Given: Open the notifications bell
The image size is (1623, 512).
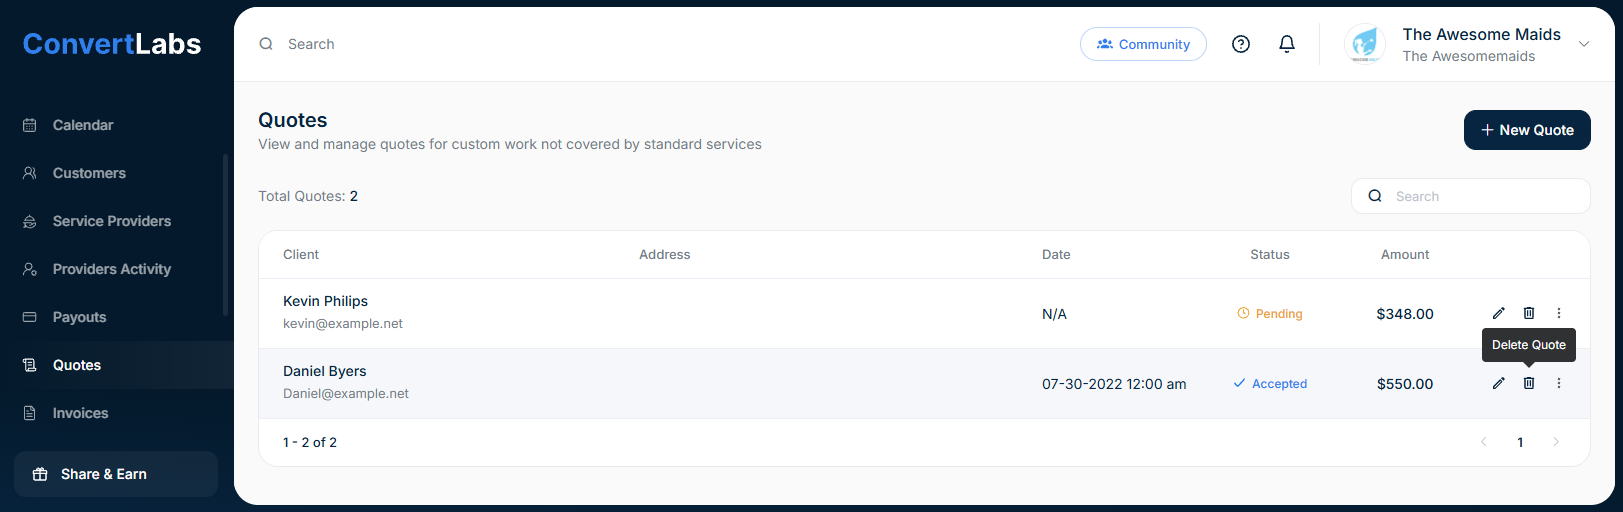Looking at the screenshot, I should point(1287,44).
